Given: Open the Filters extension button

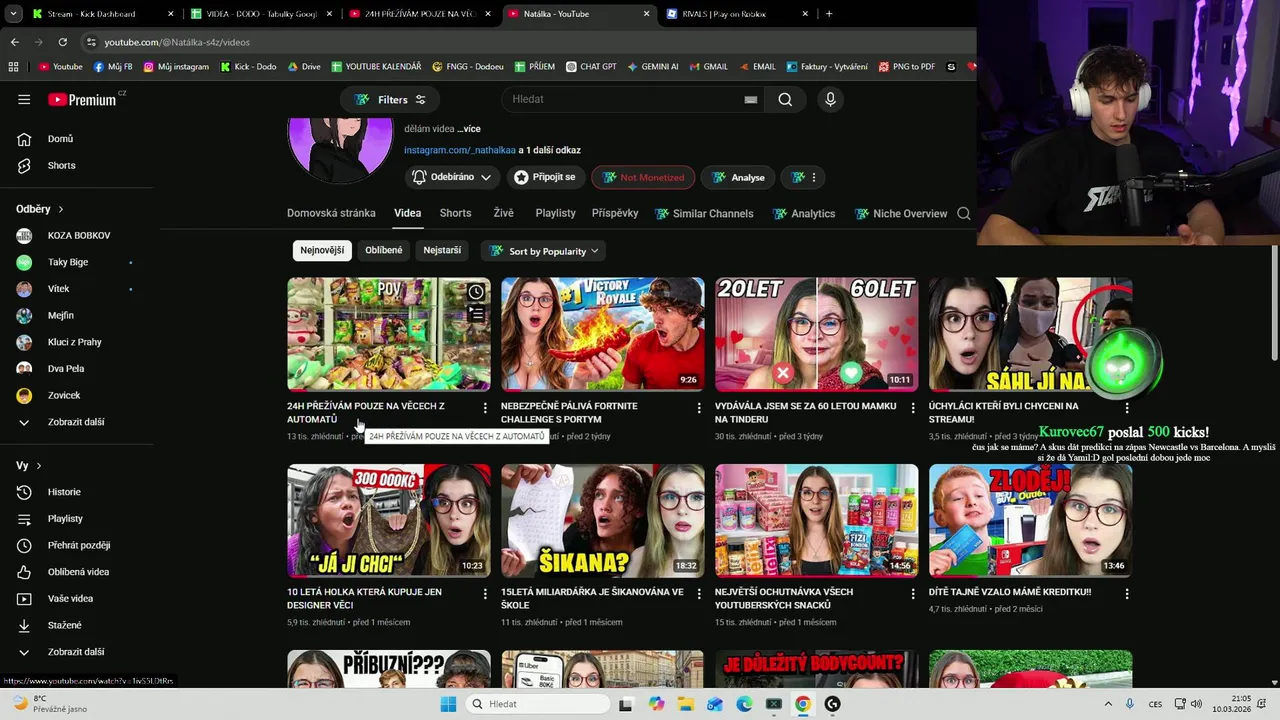Looking at the screenshot, I should coord(390,99).
